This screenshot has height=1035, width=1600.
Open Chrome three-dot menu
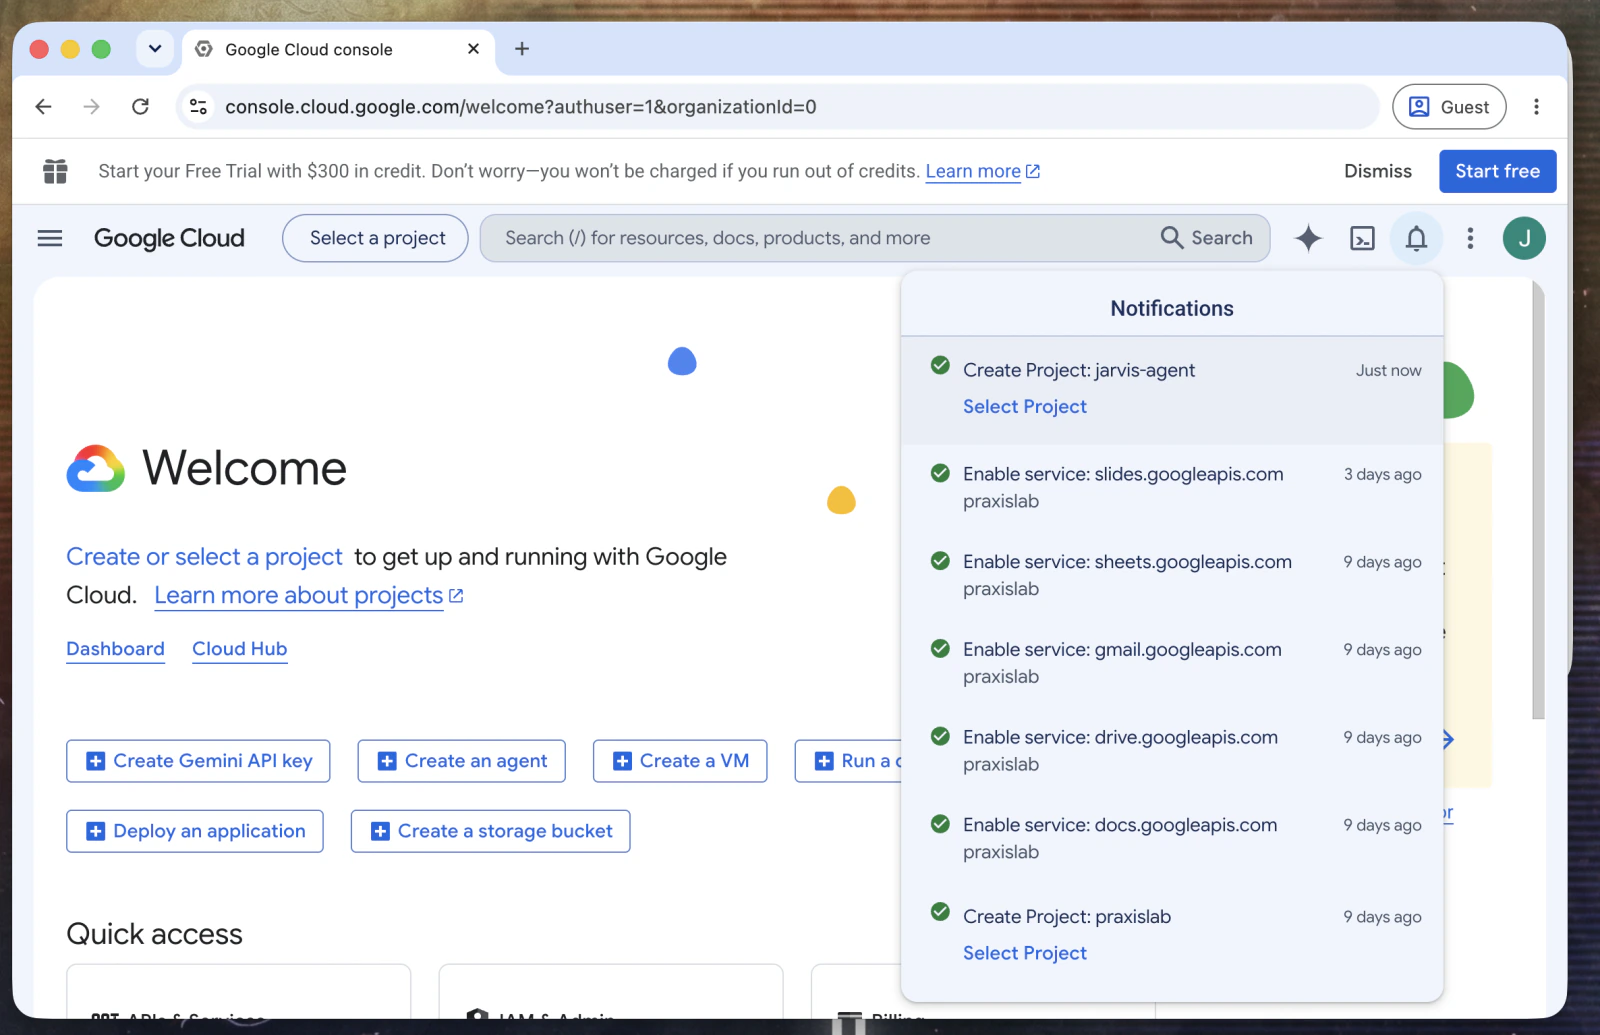1536,107
